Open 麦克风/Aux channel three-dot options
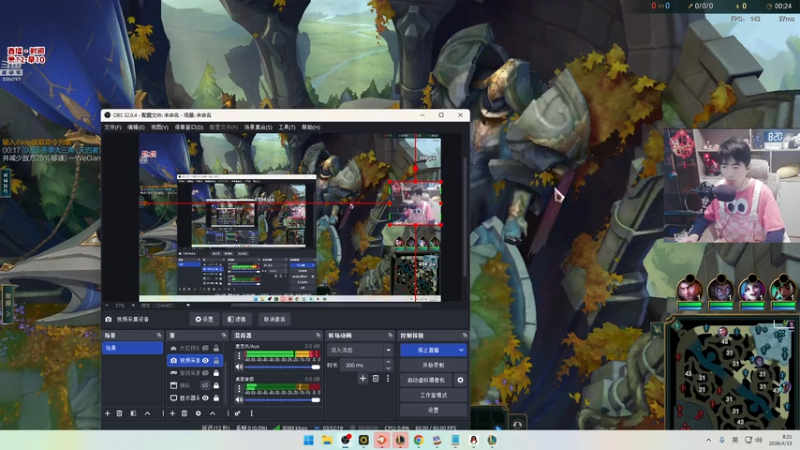 [239, 355]
